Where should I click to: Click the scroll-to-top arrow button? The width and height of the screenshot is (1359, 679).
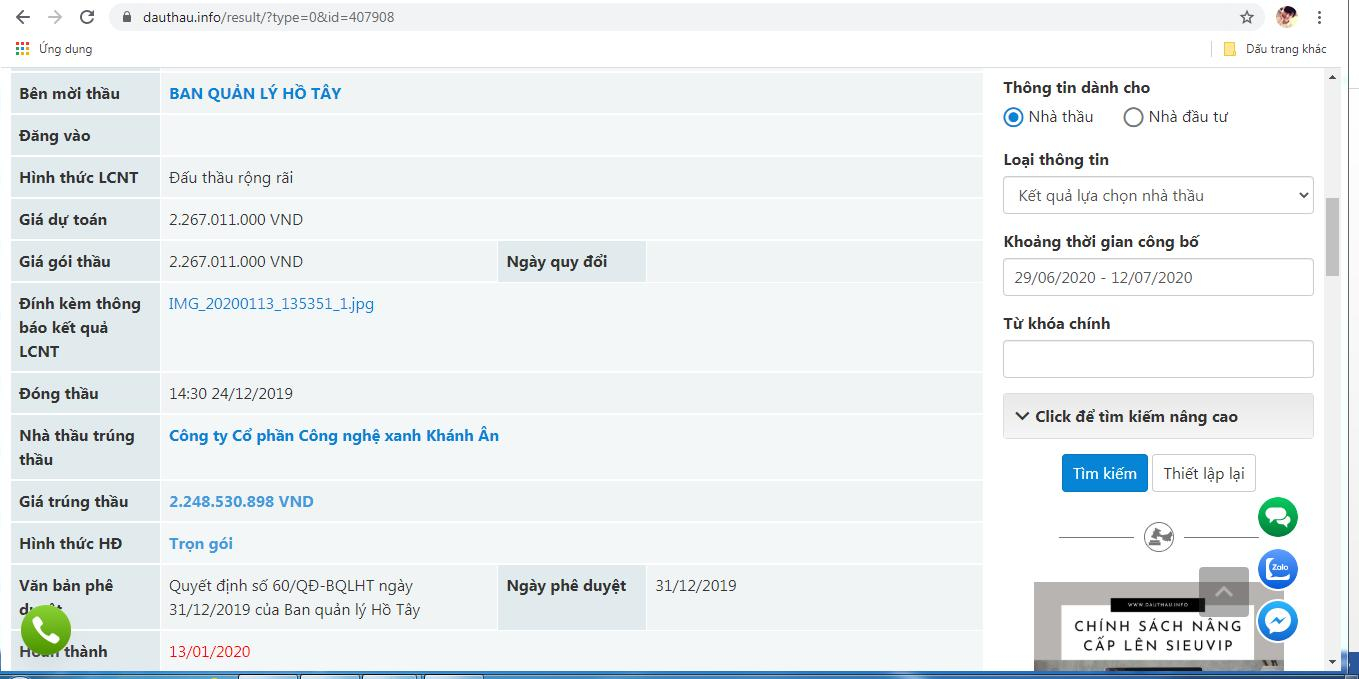pos(1223,592)
